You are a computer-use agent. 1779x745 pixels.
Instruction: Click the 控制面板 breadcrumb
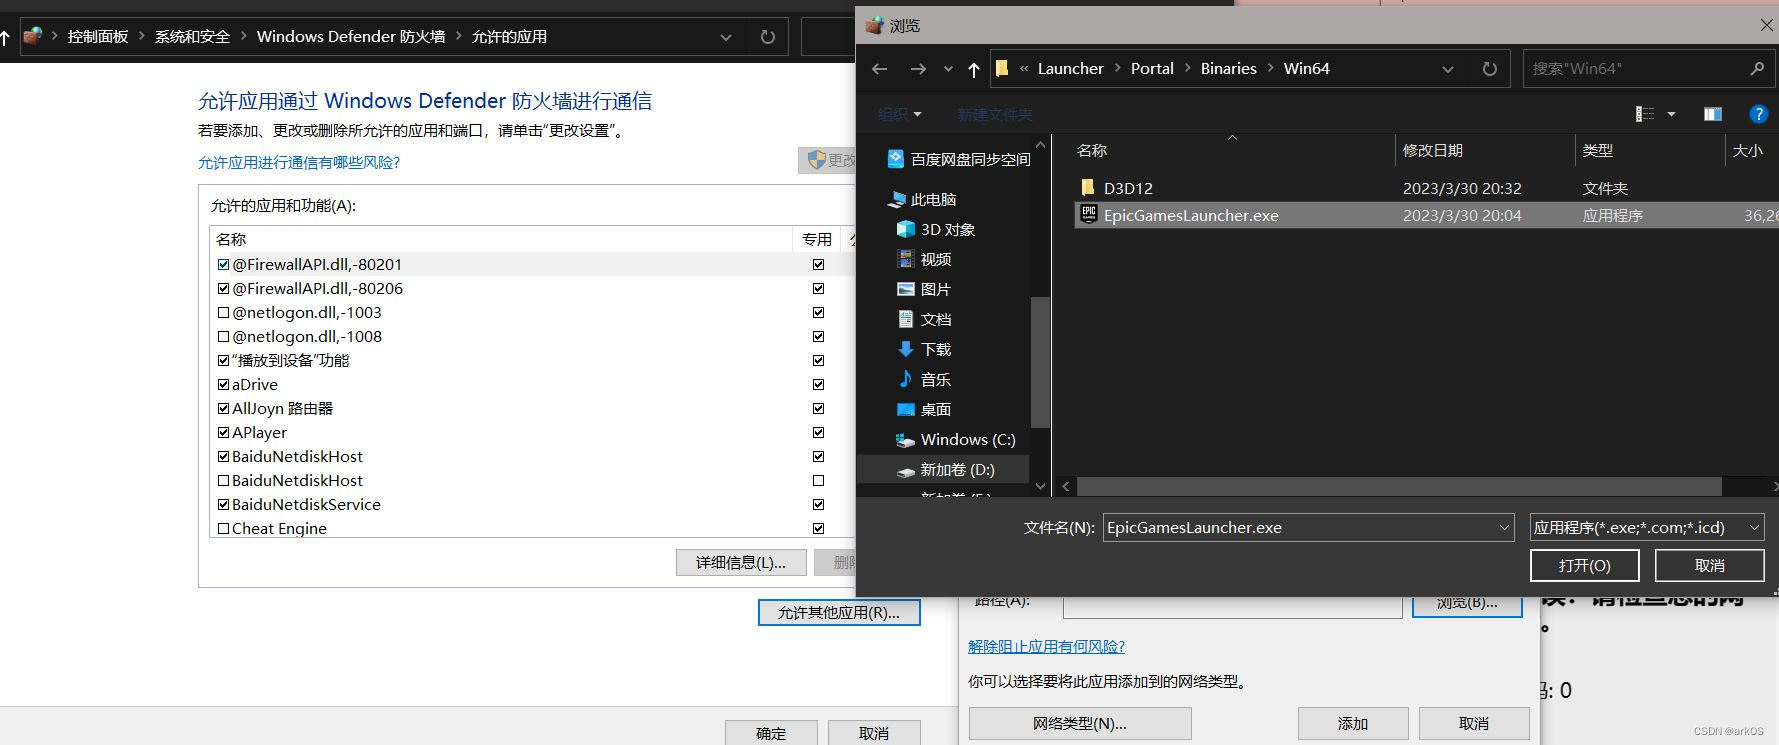pyautogui.click(x=98, y=37)
